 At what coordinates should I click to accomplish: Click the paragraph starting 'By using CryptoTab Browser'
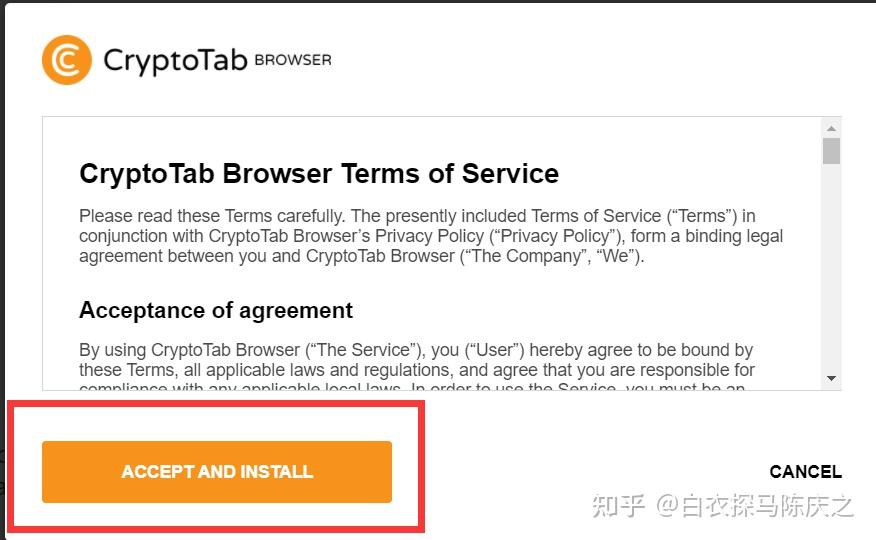(417, 367)
